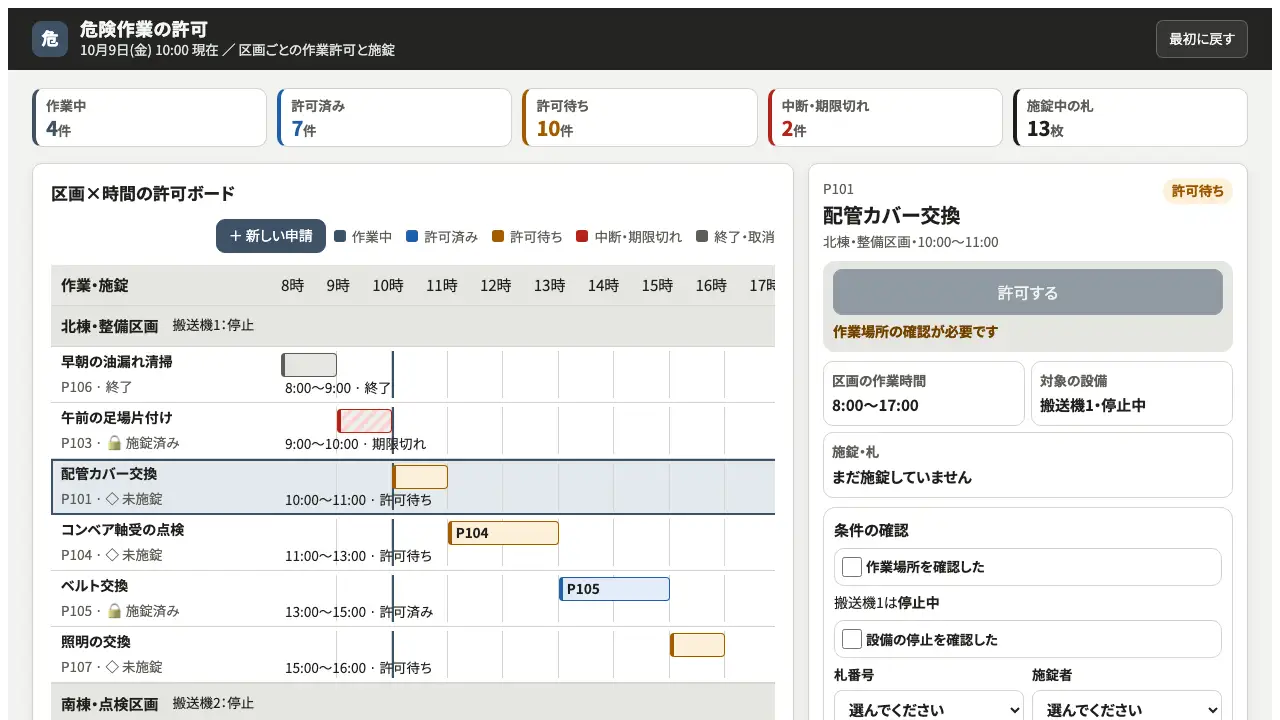The height and width of the screenshot is (720, 1280).
Task: Open the 施錠者 dropdown
Action: 1127,709
